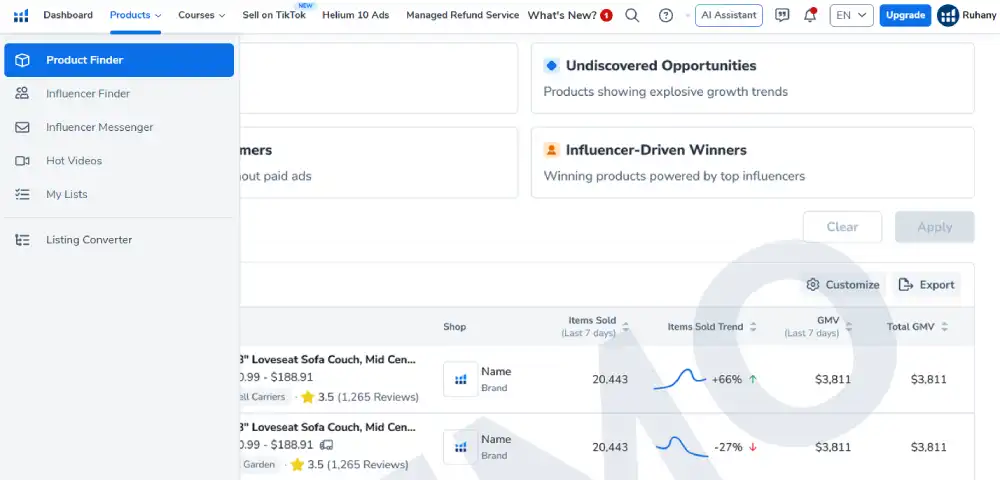Click the Product Finder cube icon
This screenshot has height=480, width=1000.
(22, 60)
